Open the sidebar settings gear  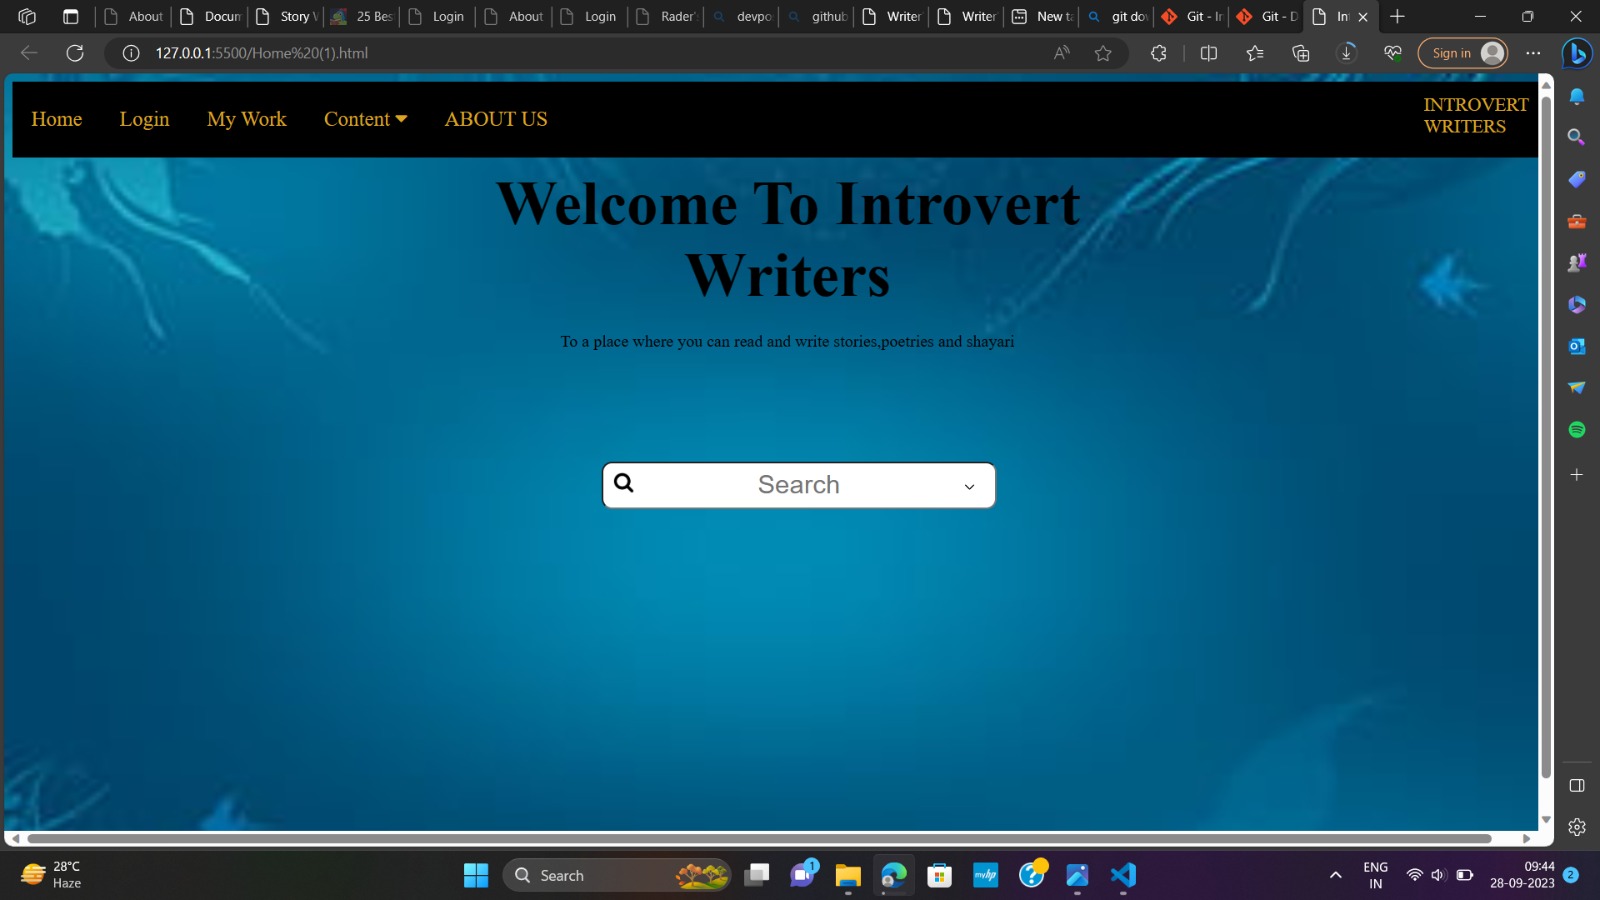pyautogui.click(x=1577, y=827)
